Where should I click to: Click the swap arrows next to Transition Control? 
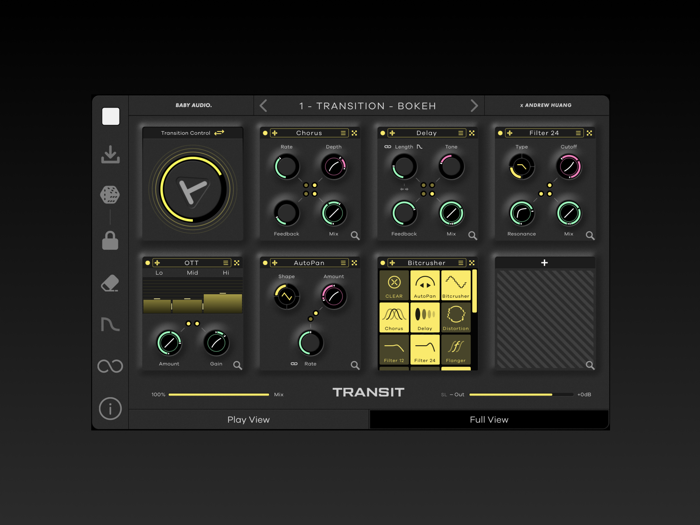coord(219,133)
